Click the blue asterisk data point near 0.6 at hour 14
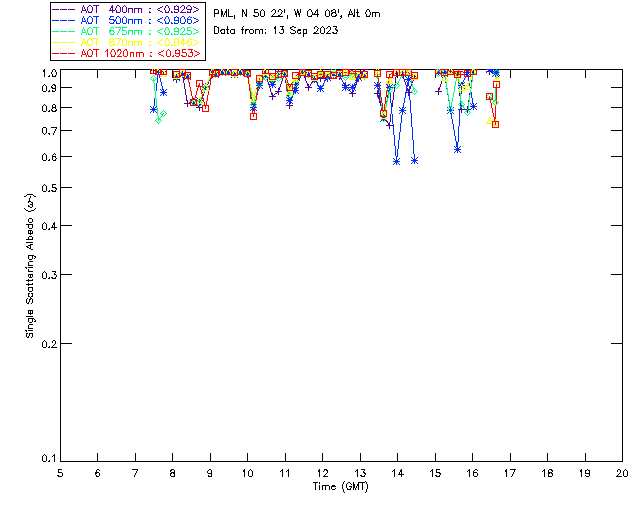The height and width of the screenshot is (512, 640). point(396,162)
